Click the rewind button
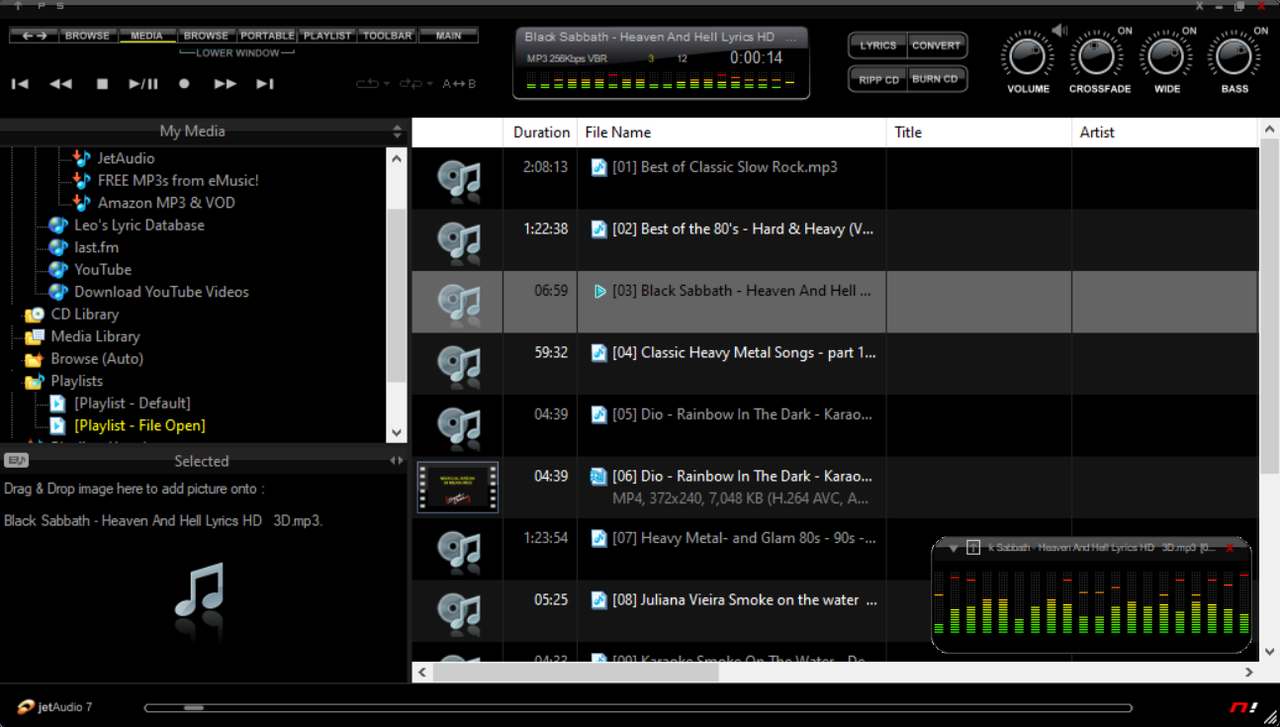The width and height of the screenshot is (1280, 727). [x=61, y=84]
